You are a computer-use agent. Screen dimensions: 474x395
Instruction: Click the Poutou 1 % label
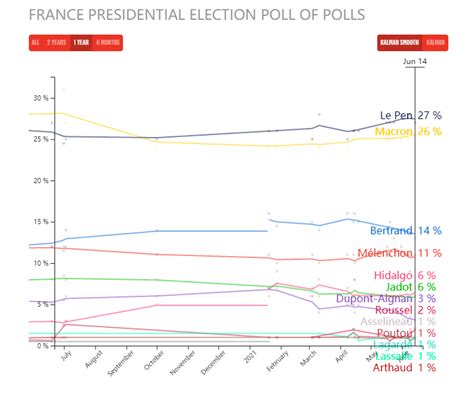click(406, 333)
